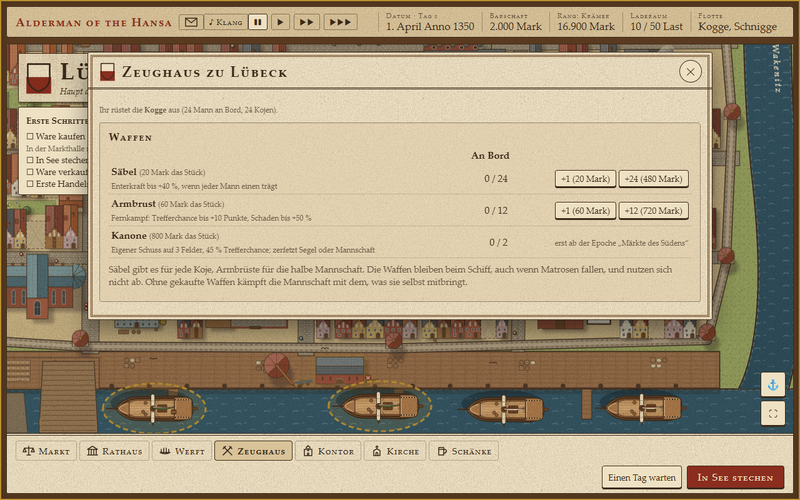The image size is (800, 500).
Task: Click the Märkte des Südens epoch note
Action: [621, 243]
